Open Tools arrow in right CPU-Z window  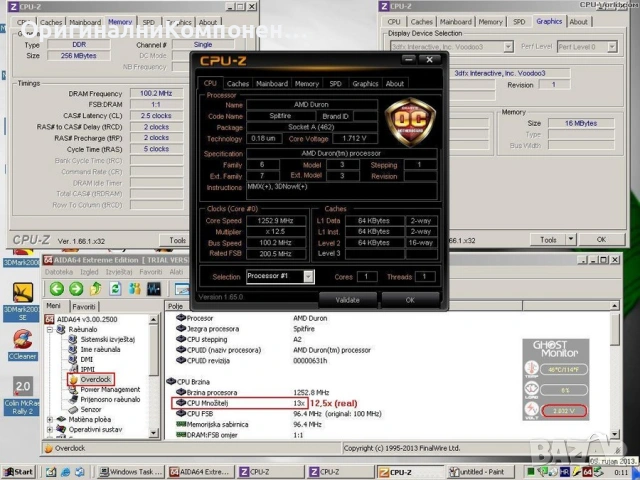click(571, 240)
